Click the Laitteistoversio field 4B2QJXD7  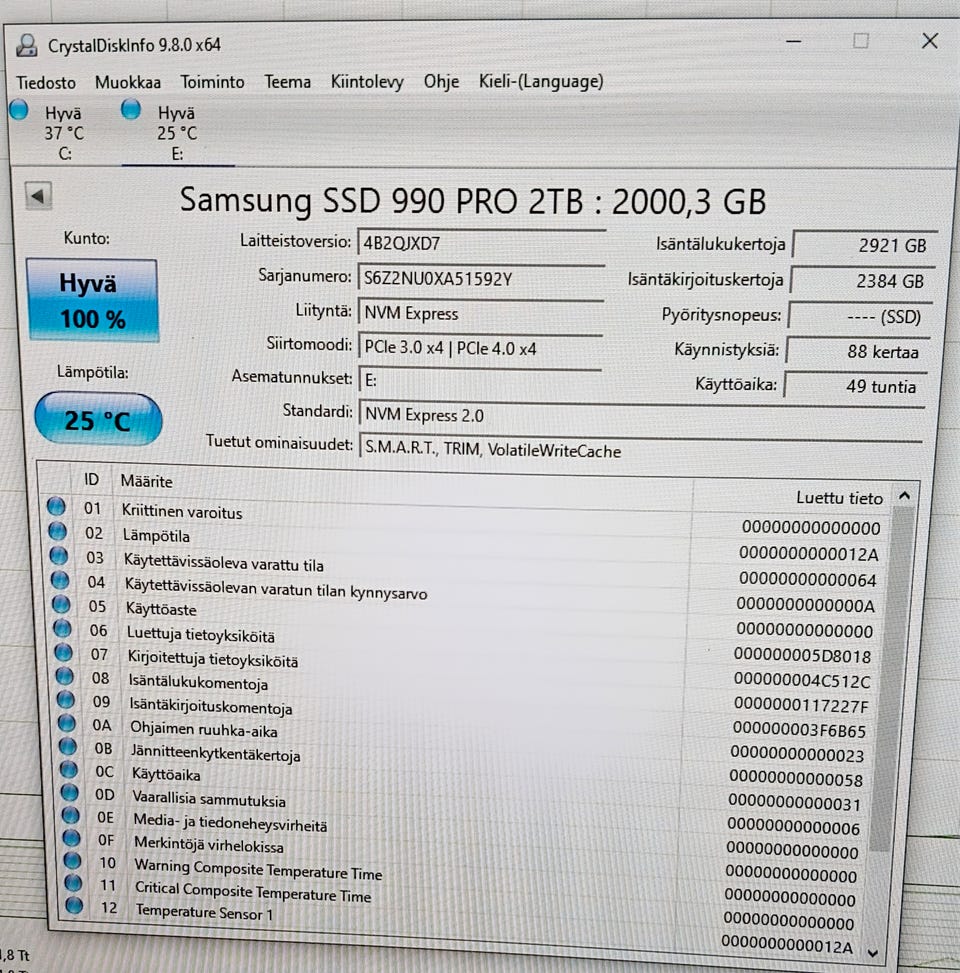(481, 243)
